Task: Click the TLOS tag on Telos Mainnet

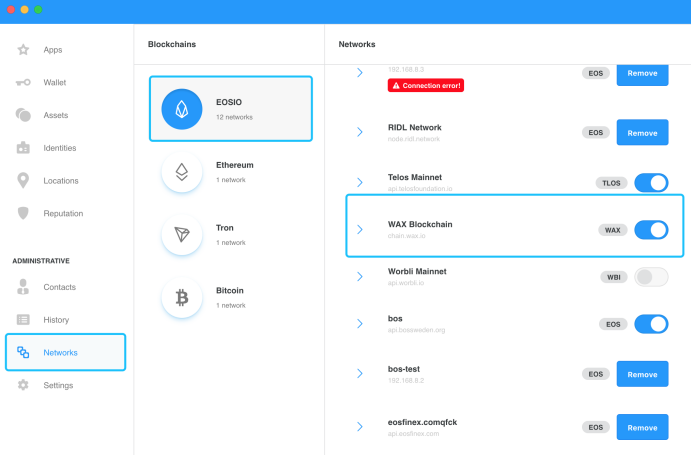Action: (611, 183)
